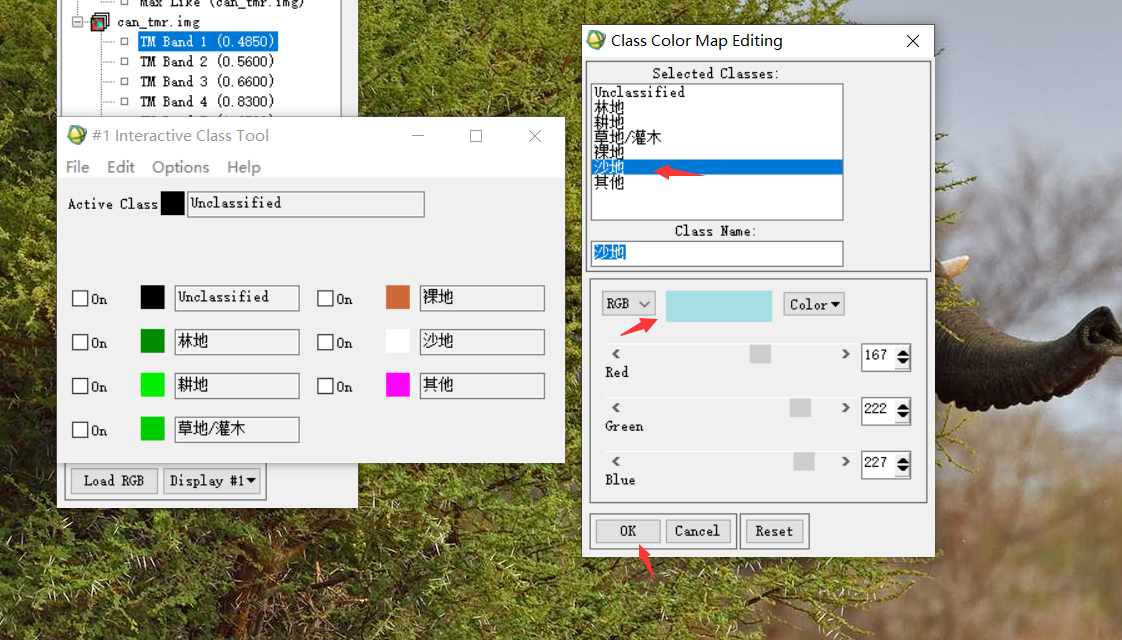Screen dimensions: 1122x640
Task: Click the Interactive Class Tool titlebar icon
Action: [x=77, y=135]
